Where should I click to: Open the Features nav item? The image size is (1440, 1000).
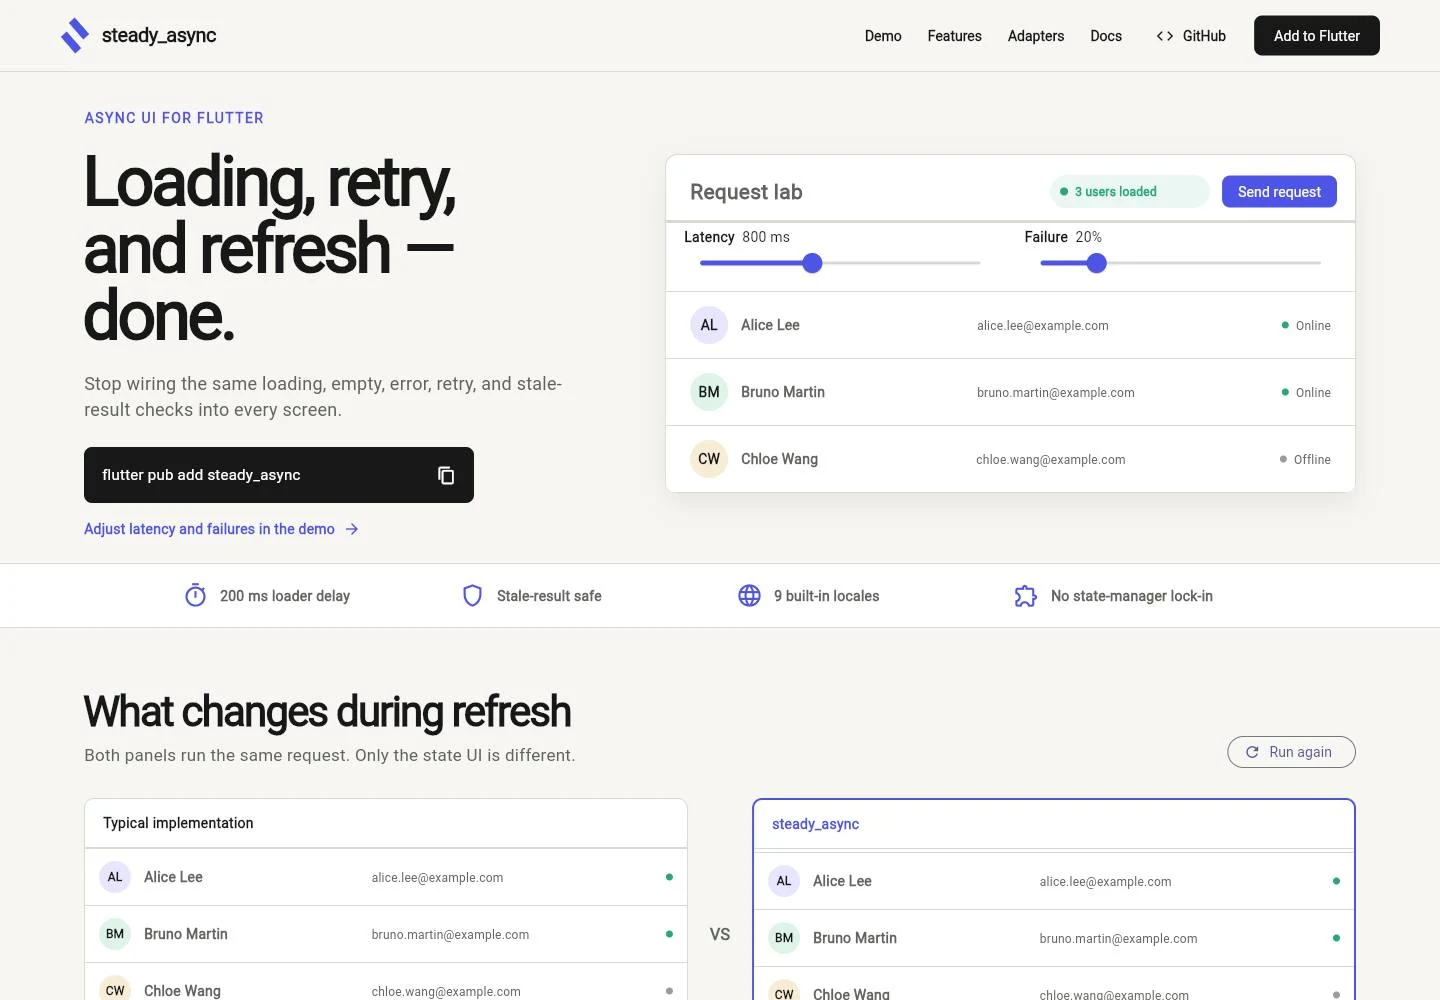point(954,36)
